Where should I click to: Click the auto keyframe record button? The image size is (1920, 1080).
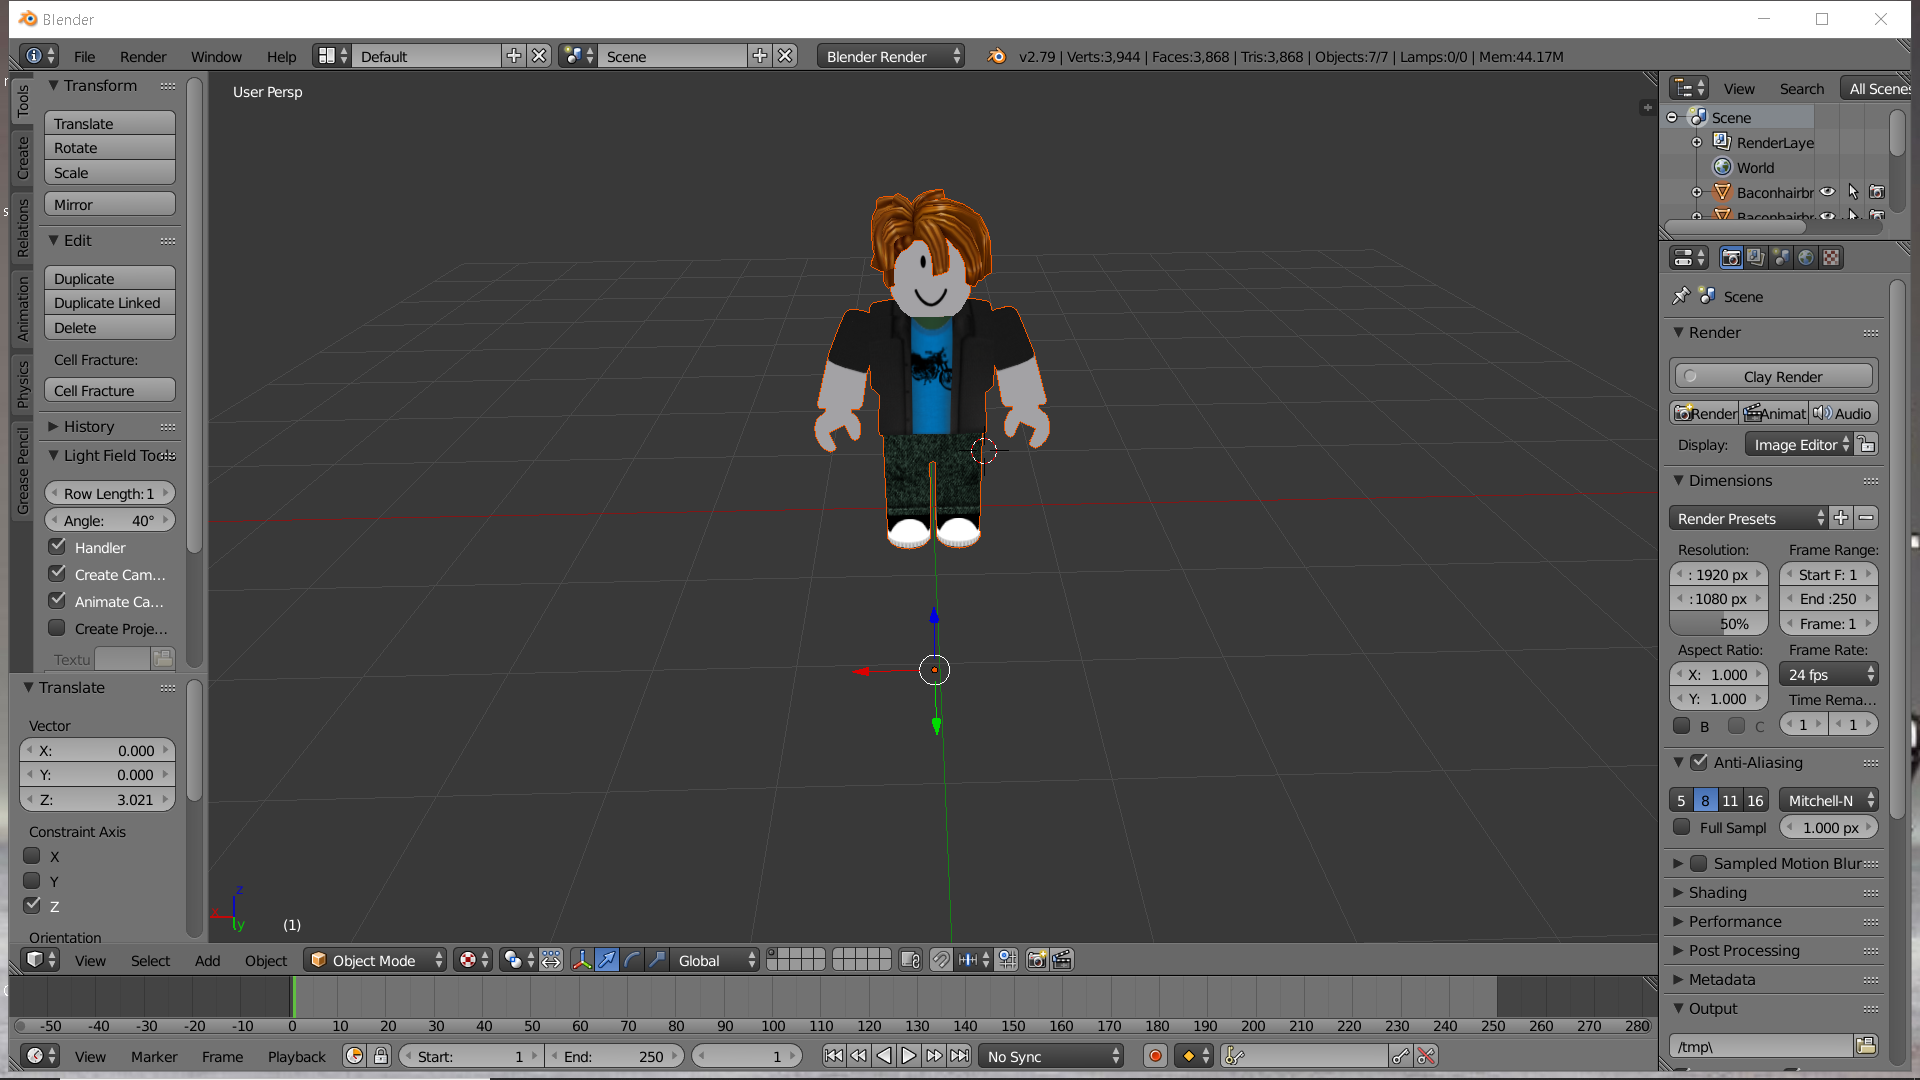tap(1156, 1056)
